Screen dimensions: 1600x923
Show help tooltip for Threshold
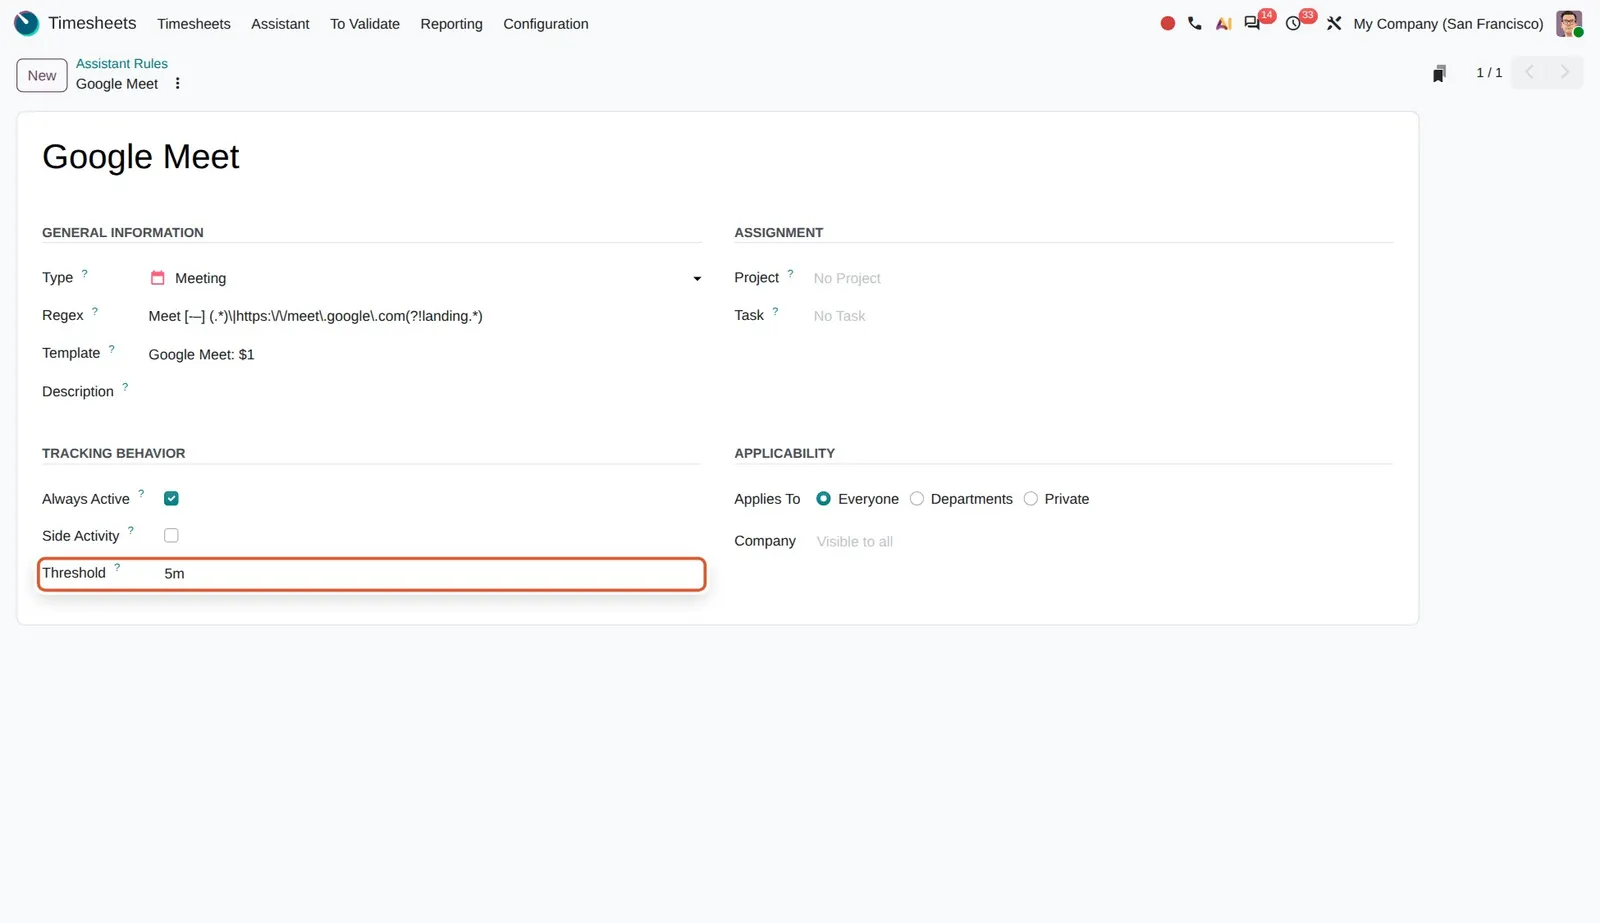pyautogui.click(x=117, y=567)
